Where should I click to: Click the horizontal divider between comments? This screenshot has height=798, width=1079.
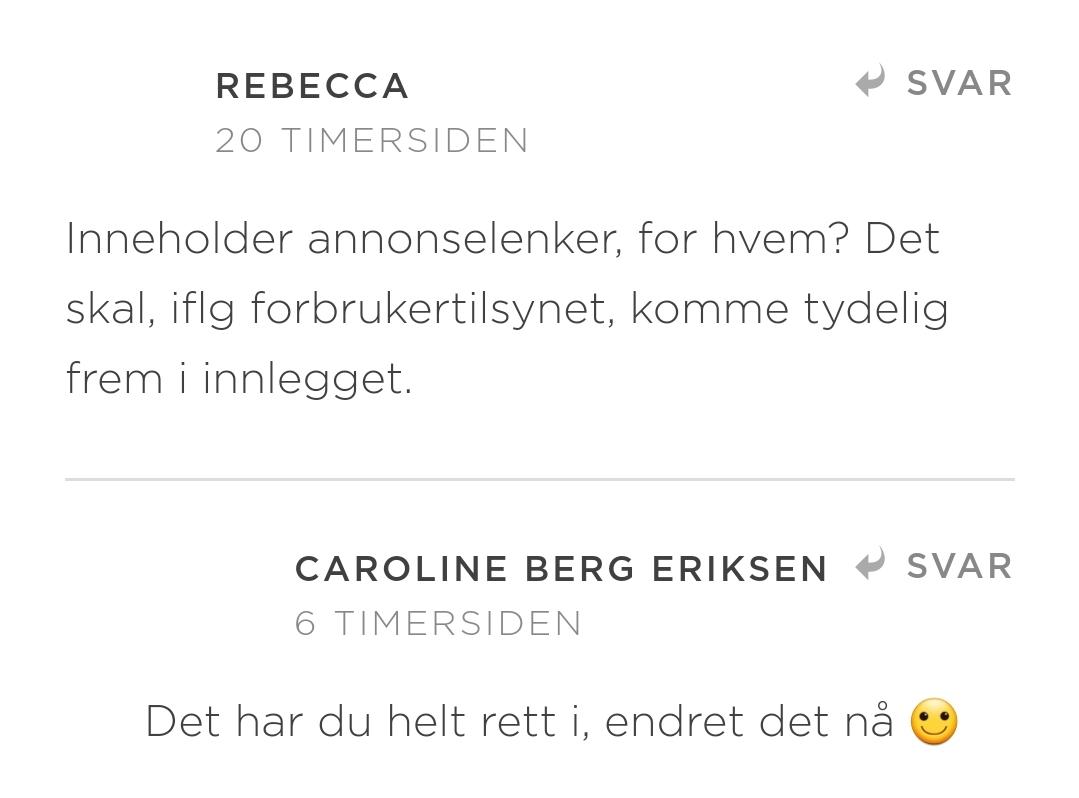(540, 479)
